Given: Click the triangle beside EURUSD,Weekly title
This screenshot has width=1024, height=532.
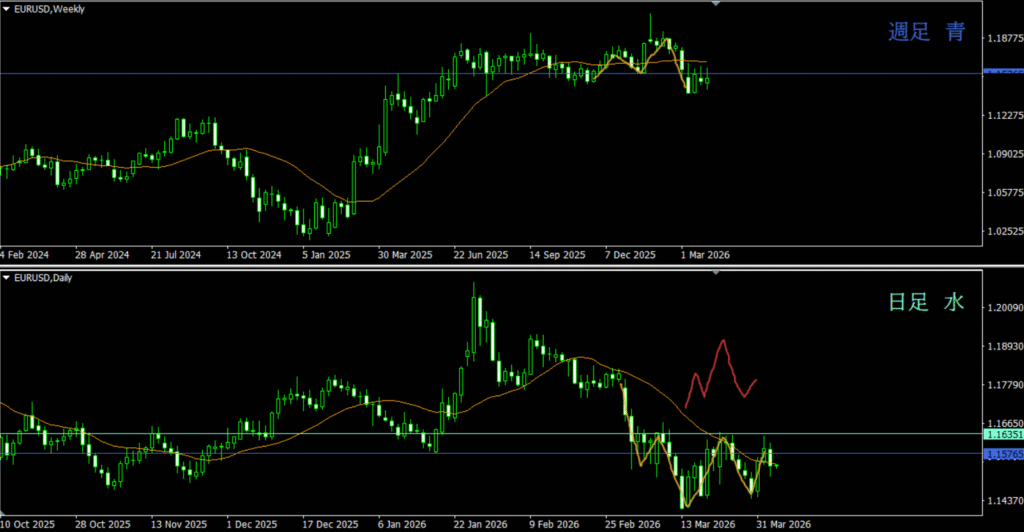Looking at the screenshot, I should 6,9.
